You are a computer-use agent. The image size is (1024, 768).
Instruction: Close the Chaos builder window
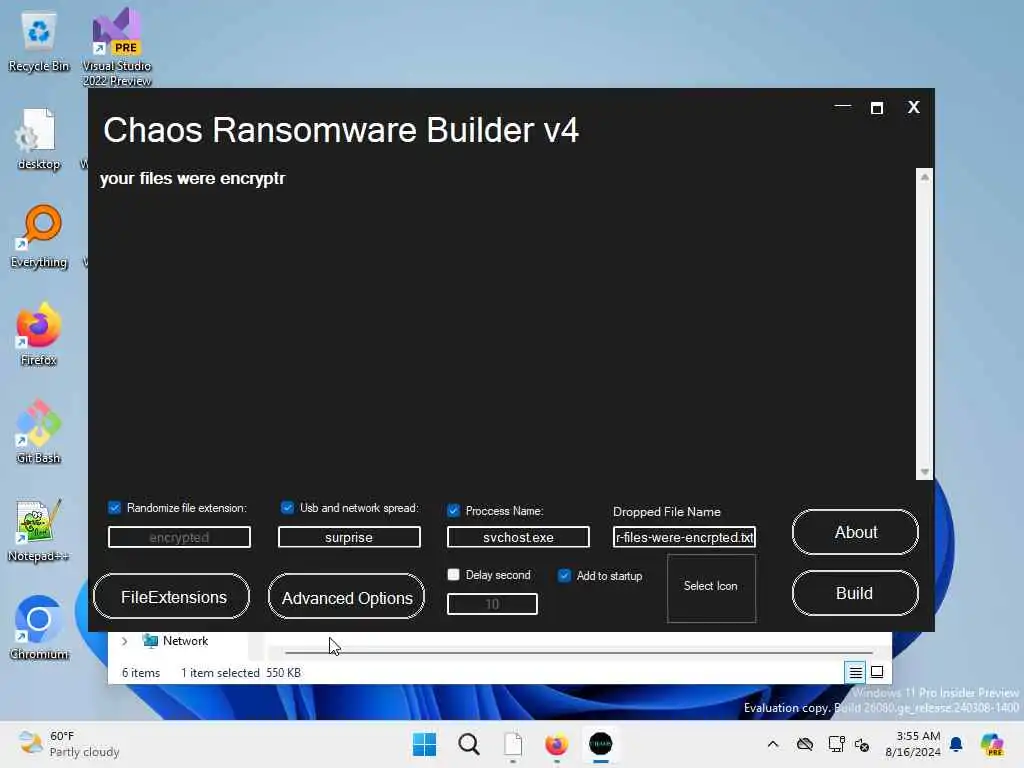pos(914,107)
